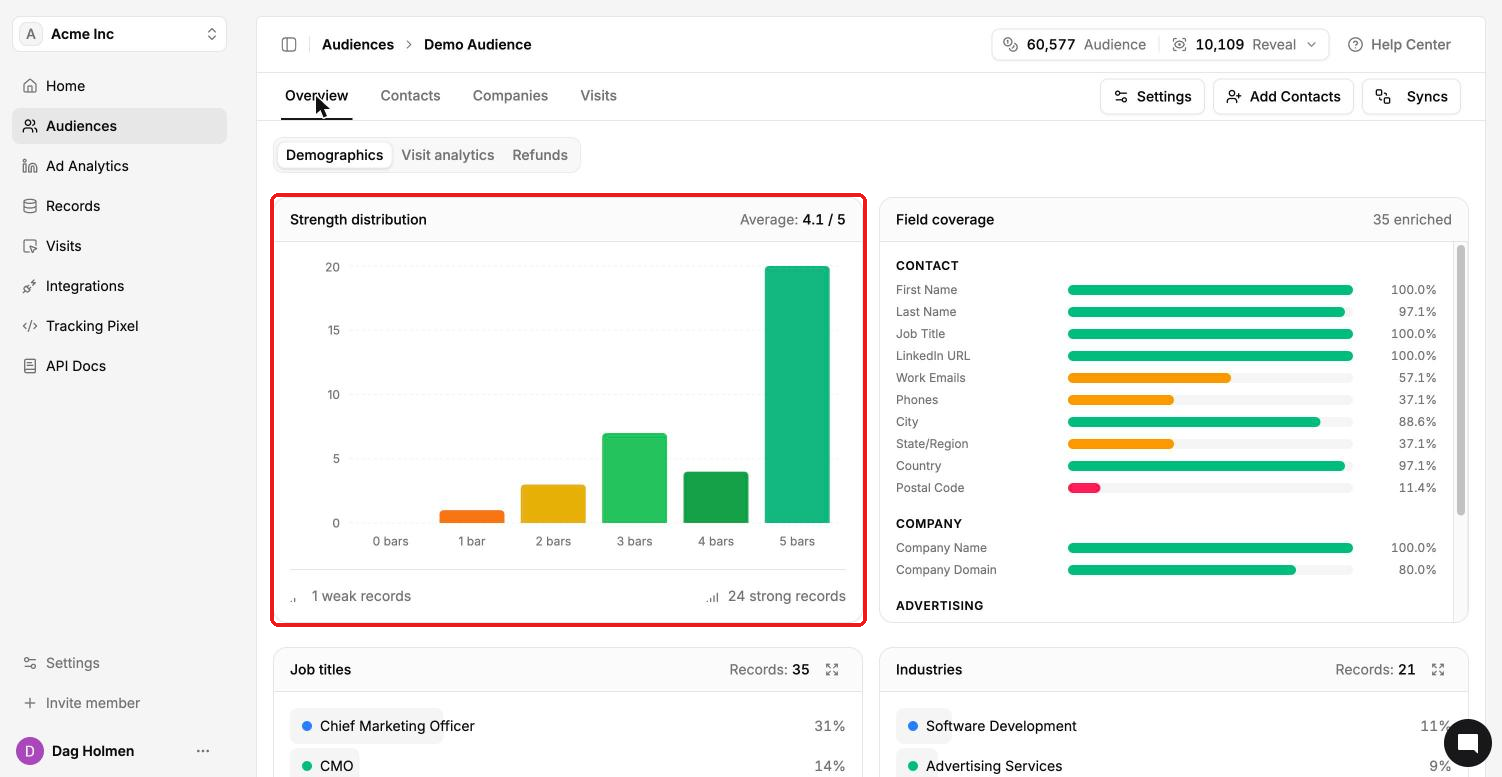1502x777 pixels.
Task: Click the API Docs document icon
Action: [30, 366]
